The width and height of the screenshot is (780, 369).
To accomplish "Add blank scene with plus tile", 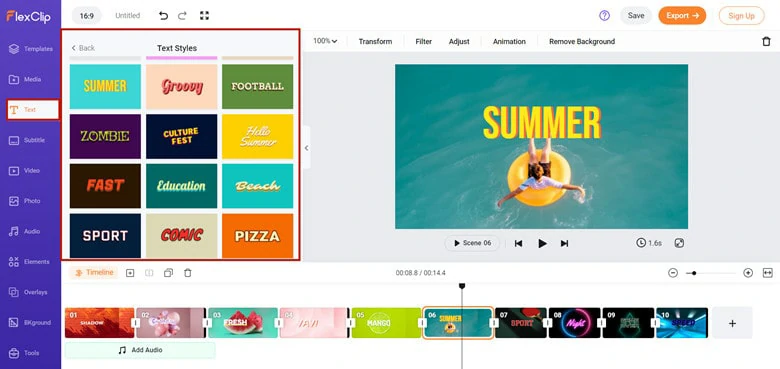I will point(732,323).
